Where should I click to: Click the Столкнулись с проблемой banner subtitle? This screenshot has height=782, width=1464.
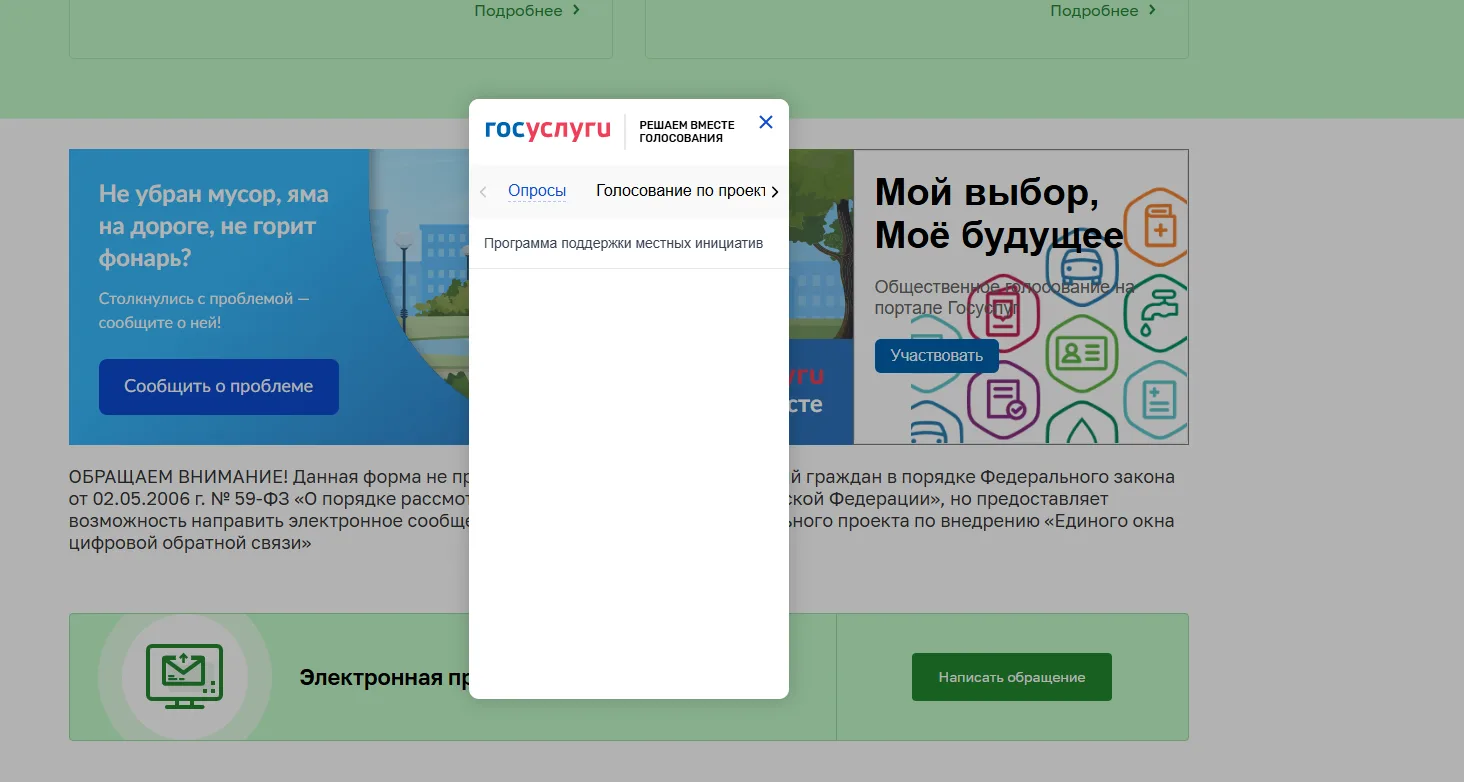[204, 311]
